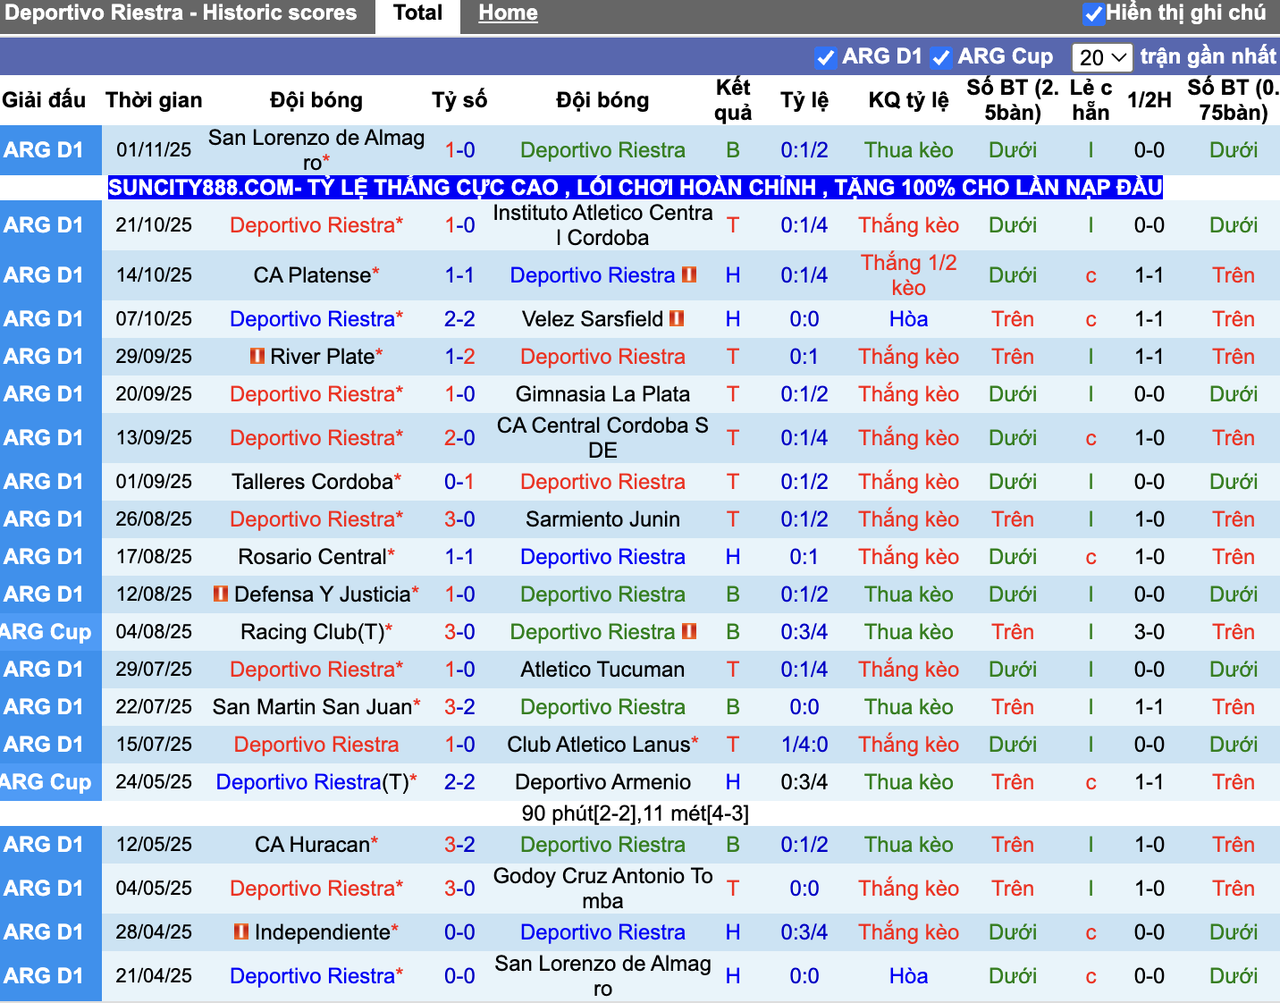Click ARG D1 league cell on 01/11/25

pos(51,150)
